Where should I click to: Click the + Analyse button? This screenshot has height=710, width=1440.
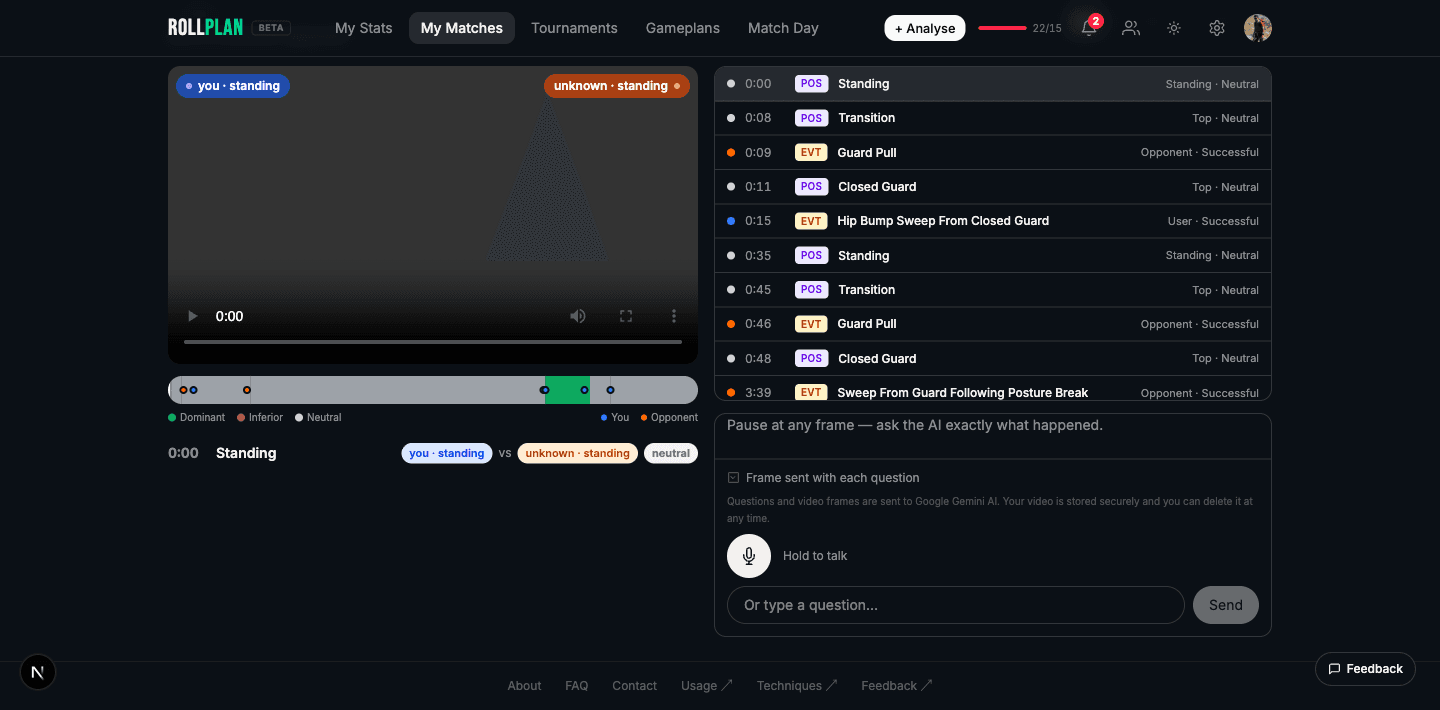click(x=925, y=28)
